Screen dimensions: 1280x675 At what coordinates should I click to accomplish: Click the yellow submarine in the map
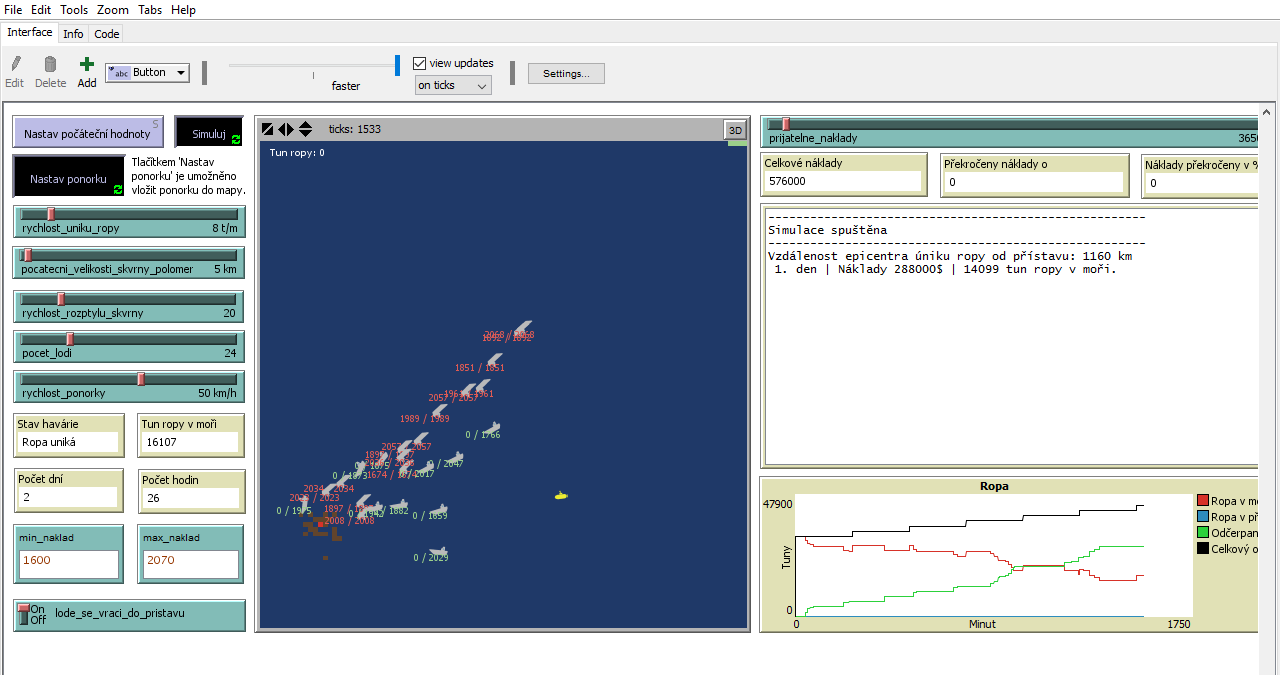(562, 495)
